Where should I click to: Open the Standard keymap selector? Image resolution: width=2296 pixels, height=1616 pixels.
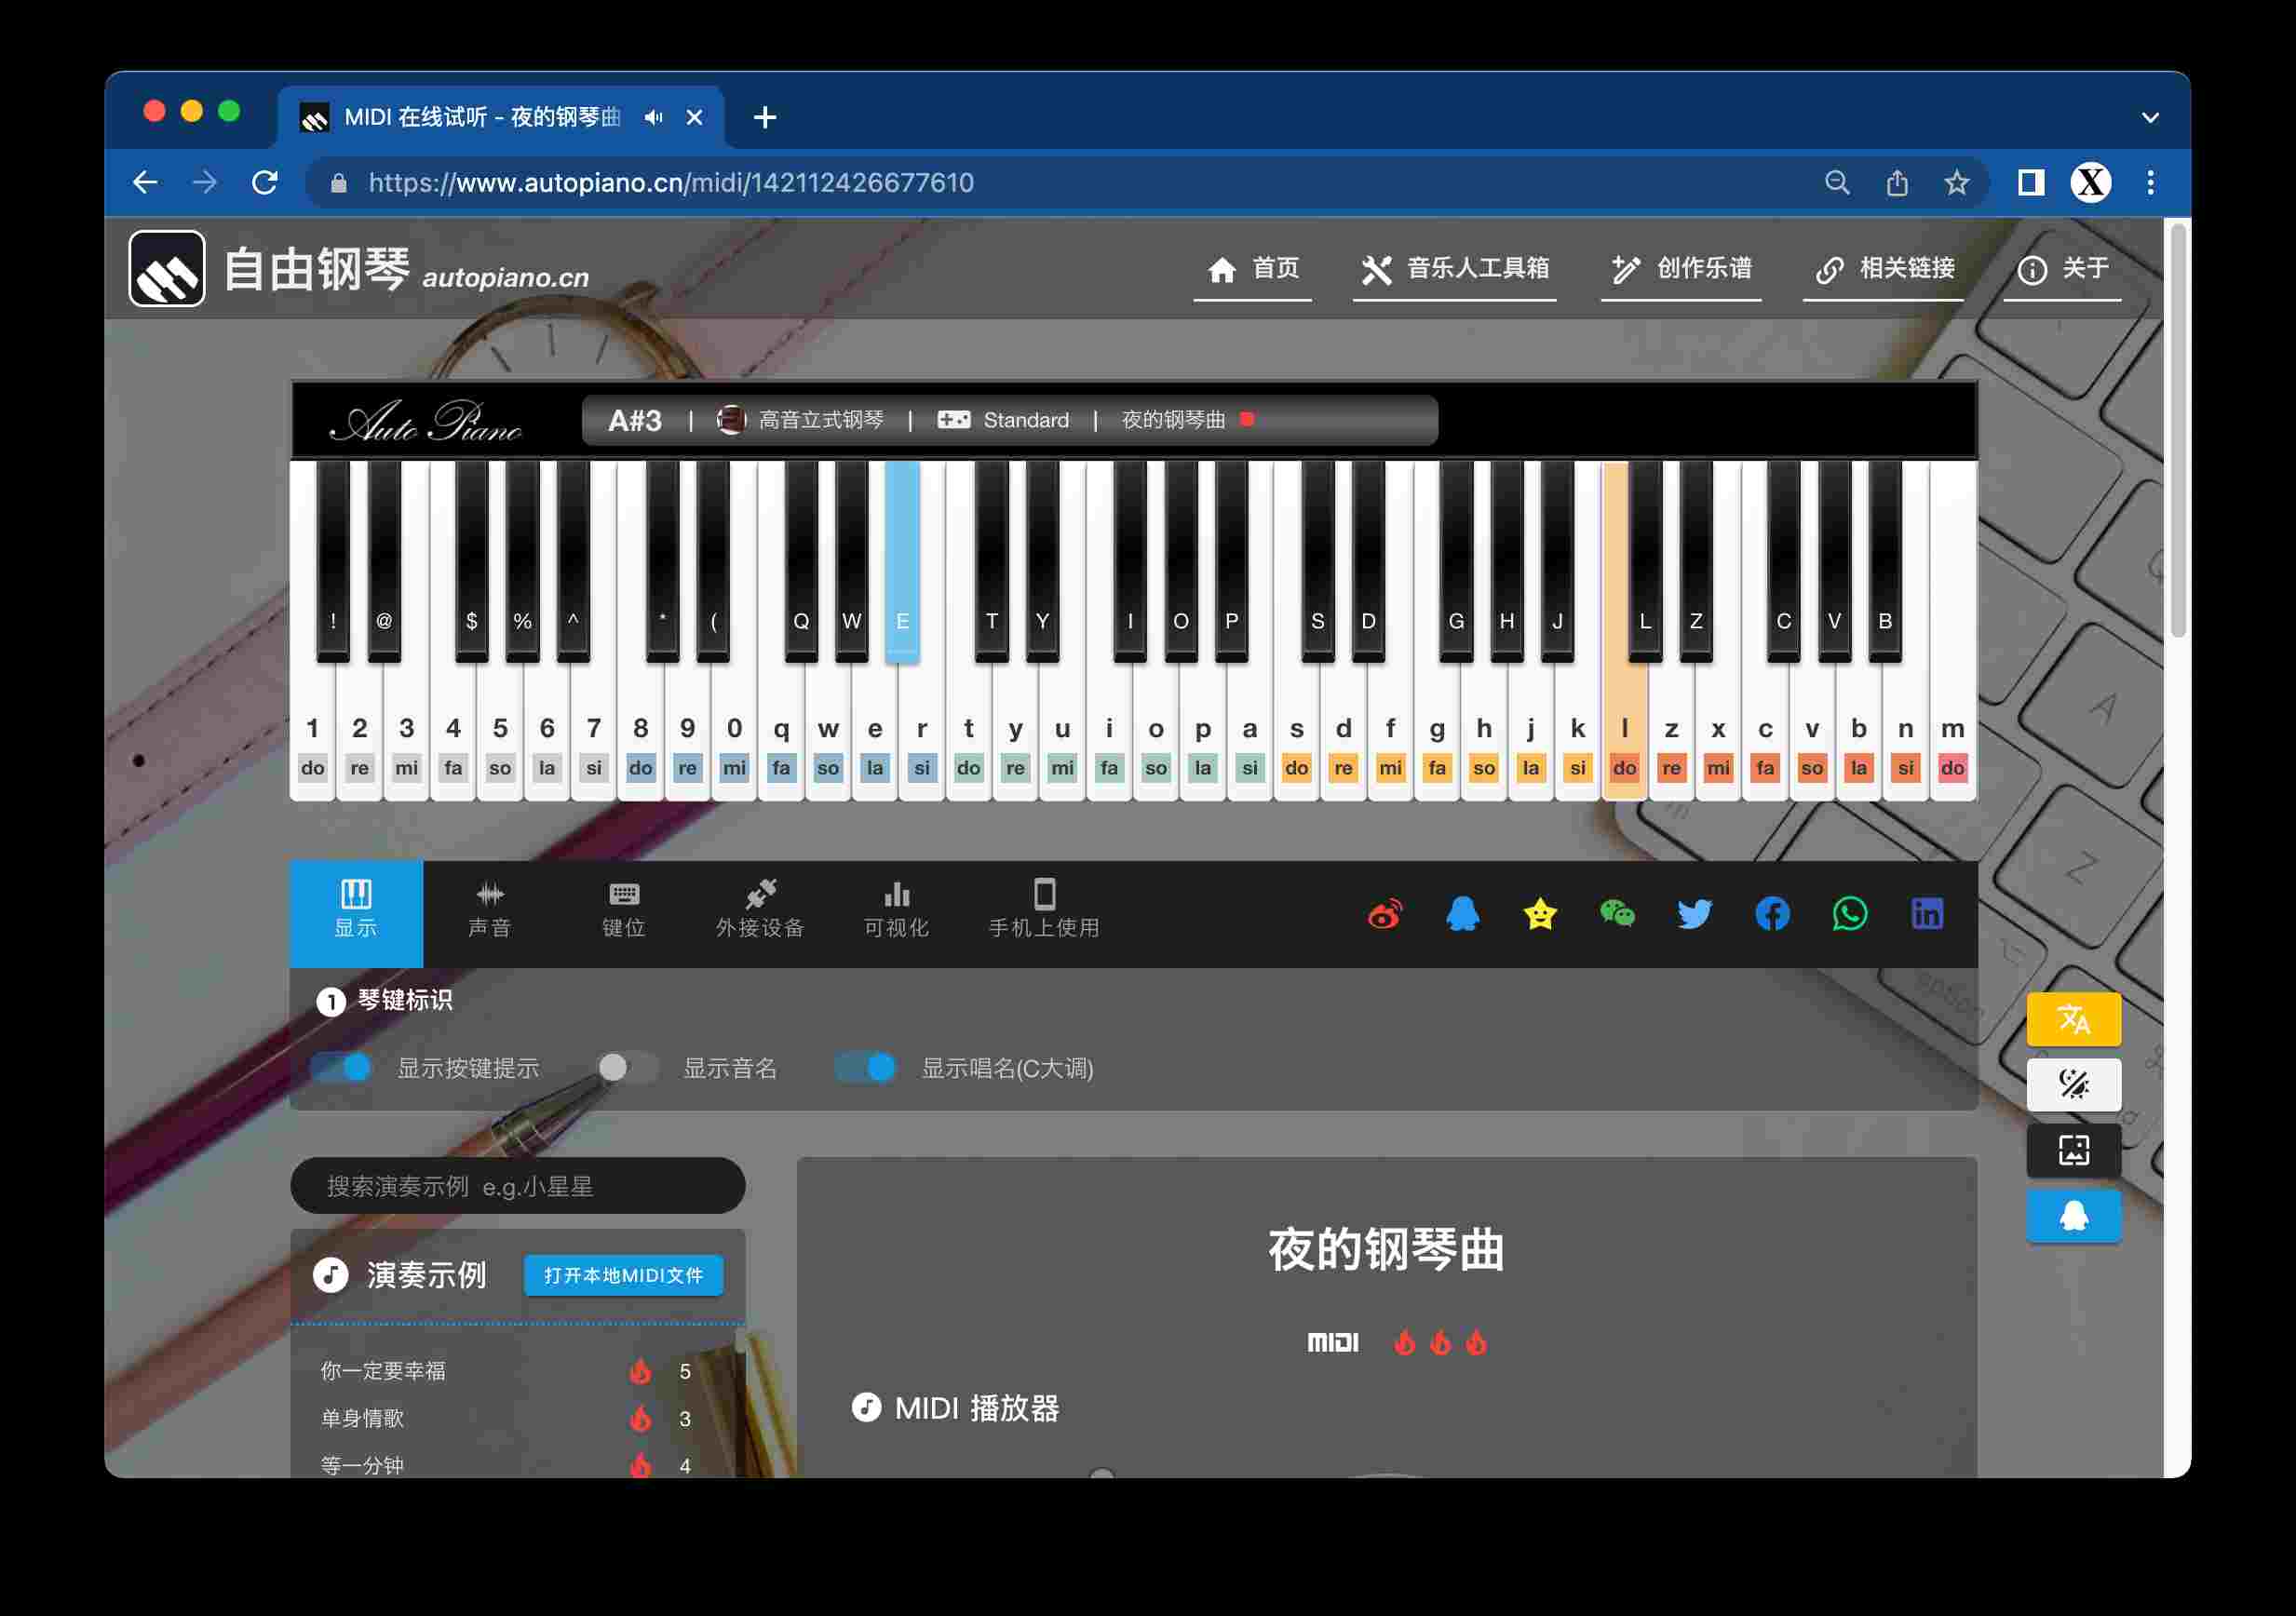[x=1003, y=420]
